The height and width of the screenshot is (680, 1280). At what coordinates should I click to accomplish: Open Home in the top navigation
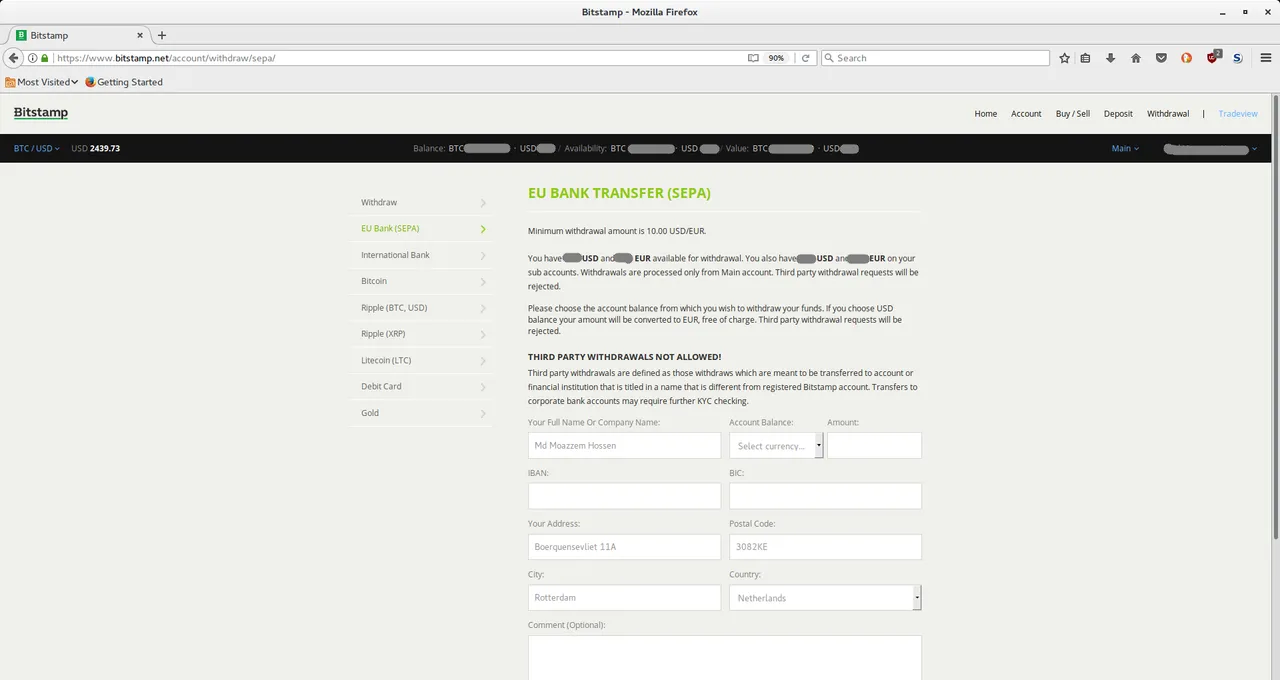986,114
